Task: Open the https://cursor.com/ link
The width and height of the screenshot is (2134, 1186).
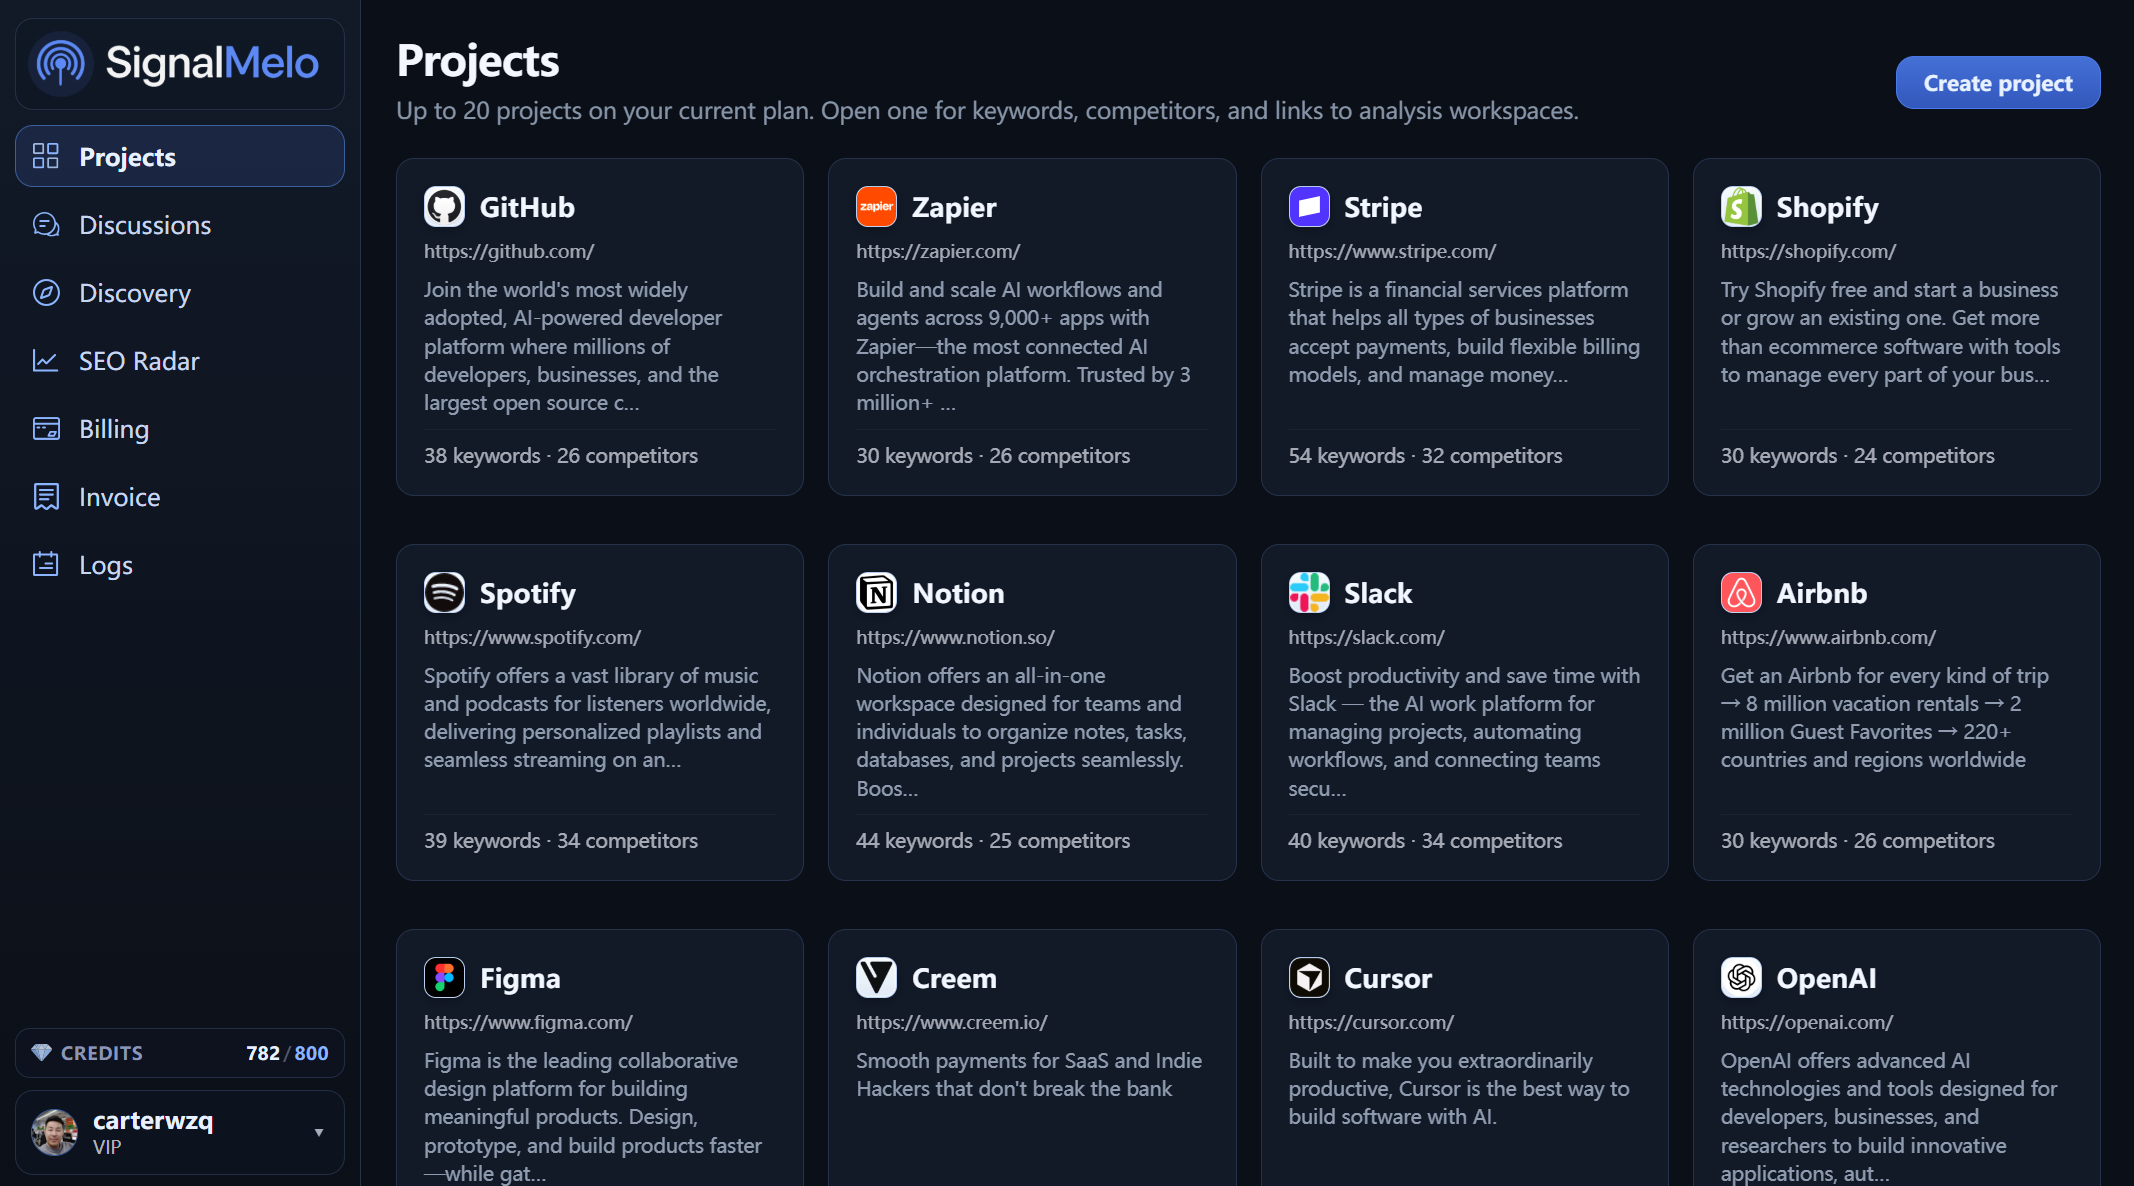Action: 1371,1022
